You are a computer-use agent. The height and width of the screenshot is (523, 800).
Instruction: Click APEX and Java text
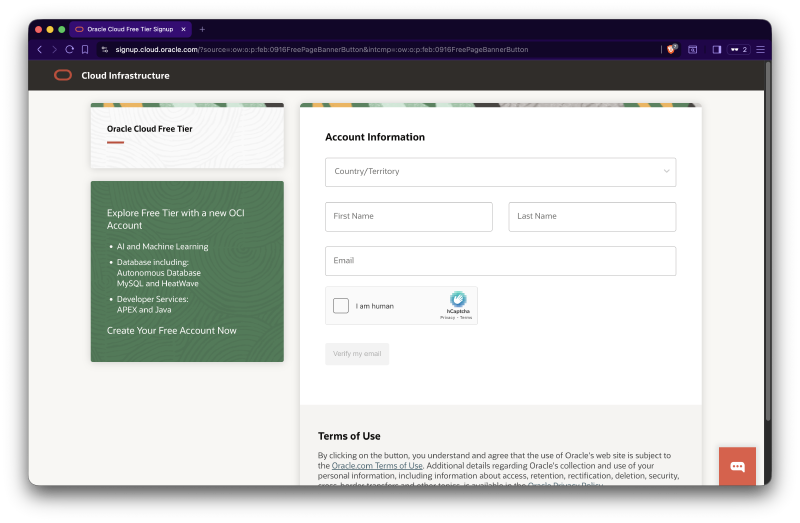point(144,310)
